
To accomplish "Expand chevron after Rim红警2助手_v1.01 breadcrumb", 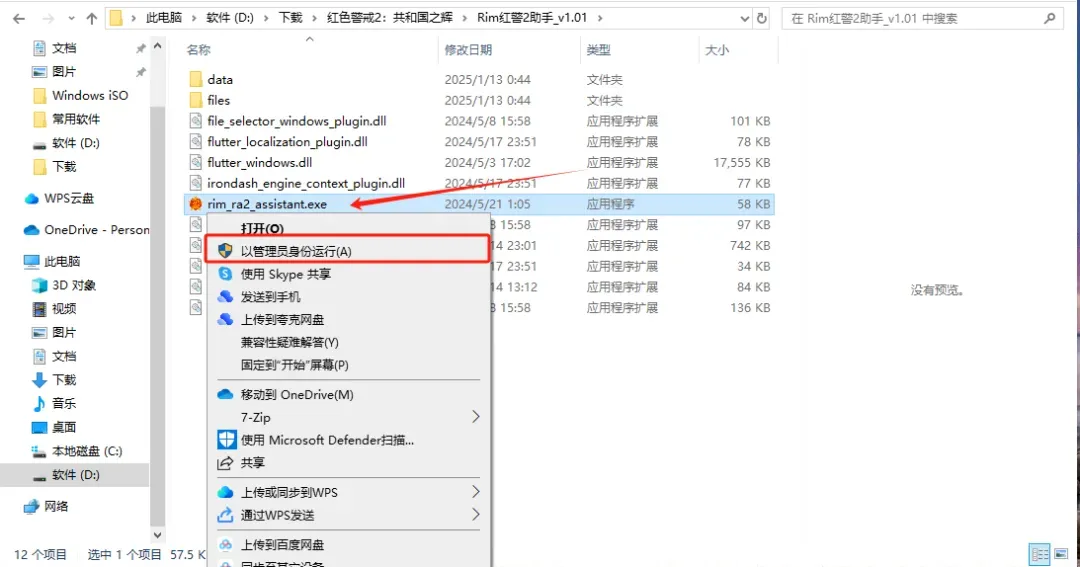I will [600, 18].
